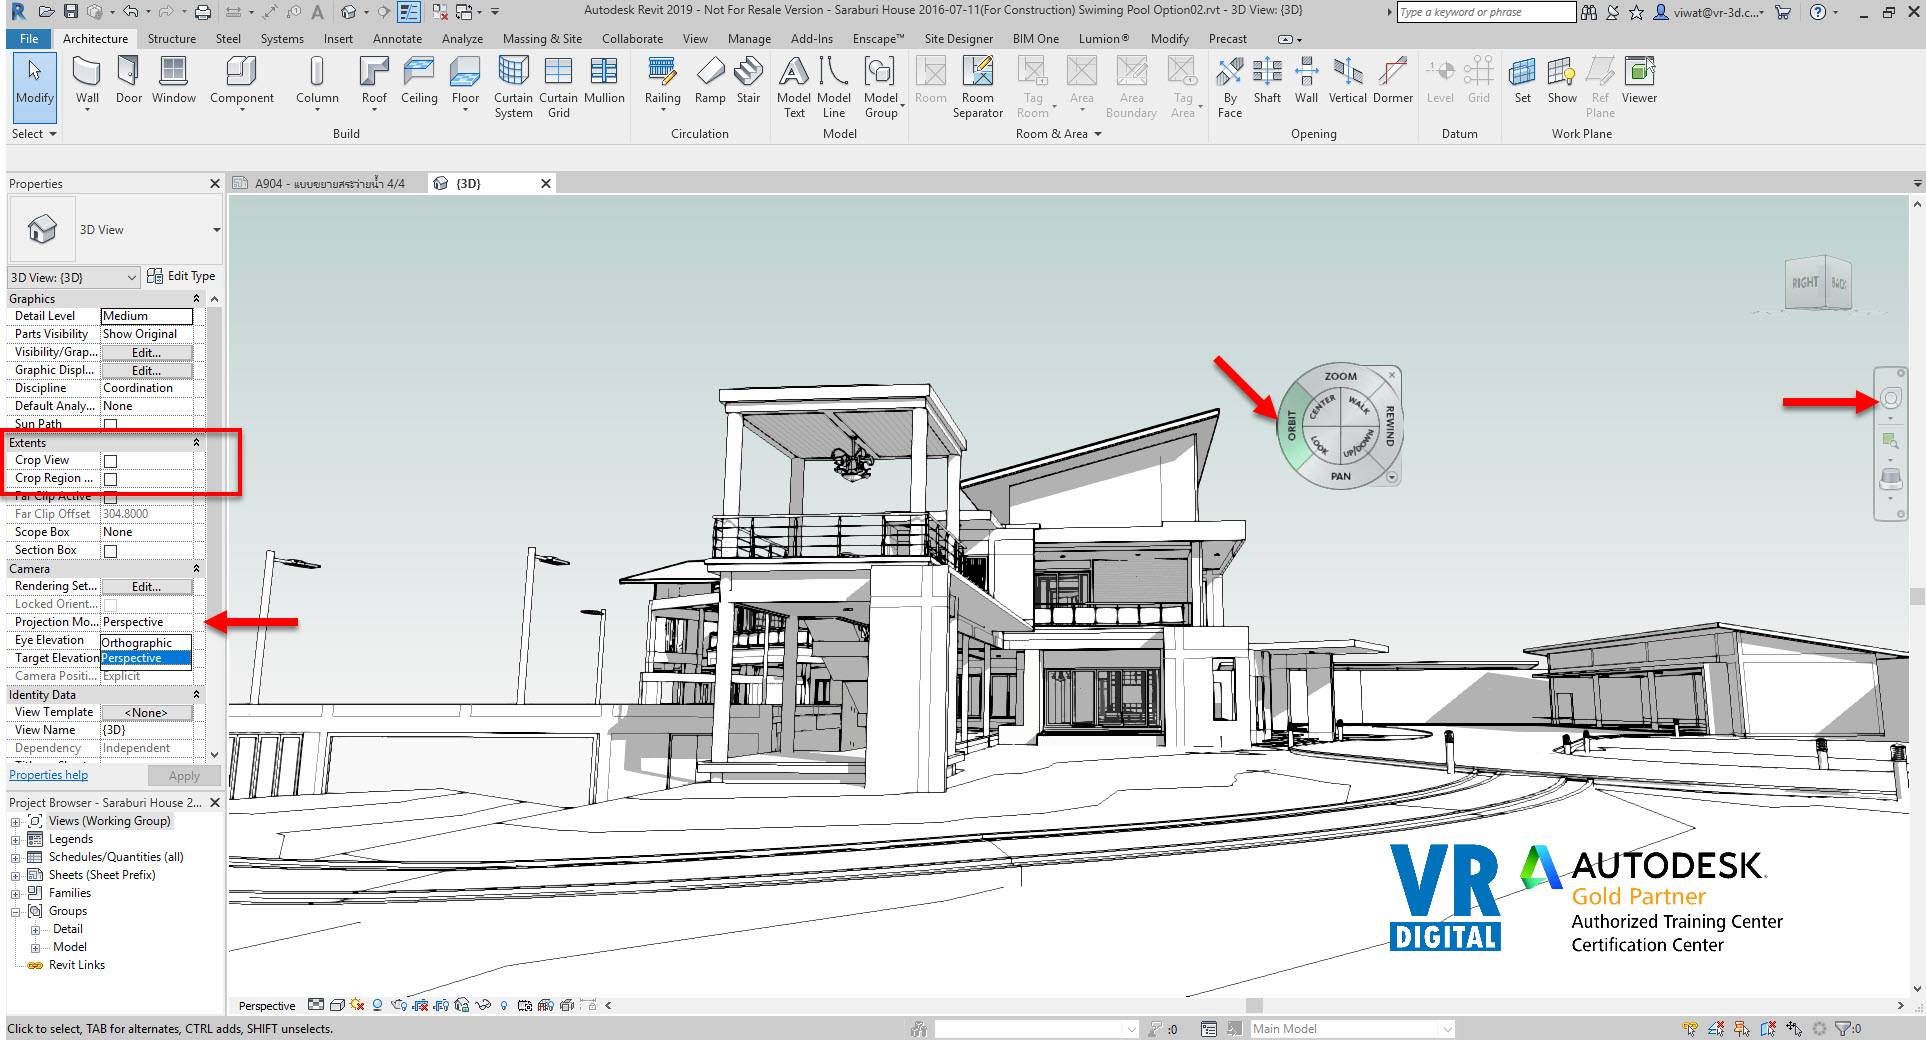Select the Door tool
1926x1040 pixels.
click(x=129, y=81)
